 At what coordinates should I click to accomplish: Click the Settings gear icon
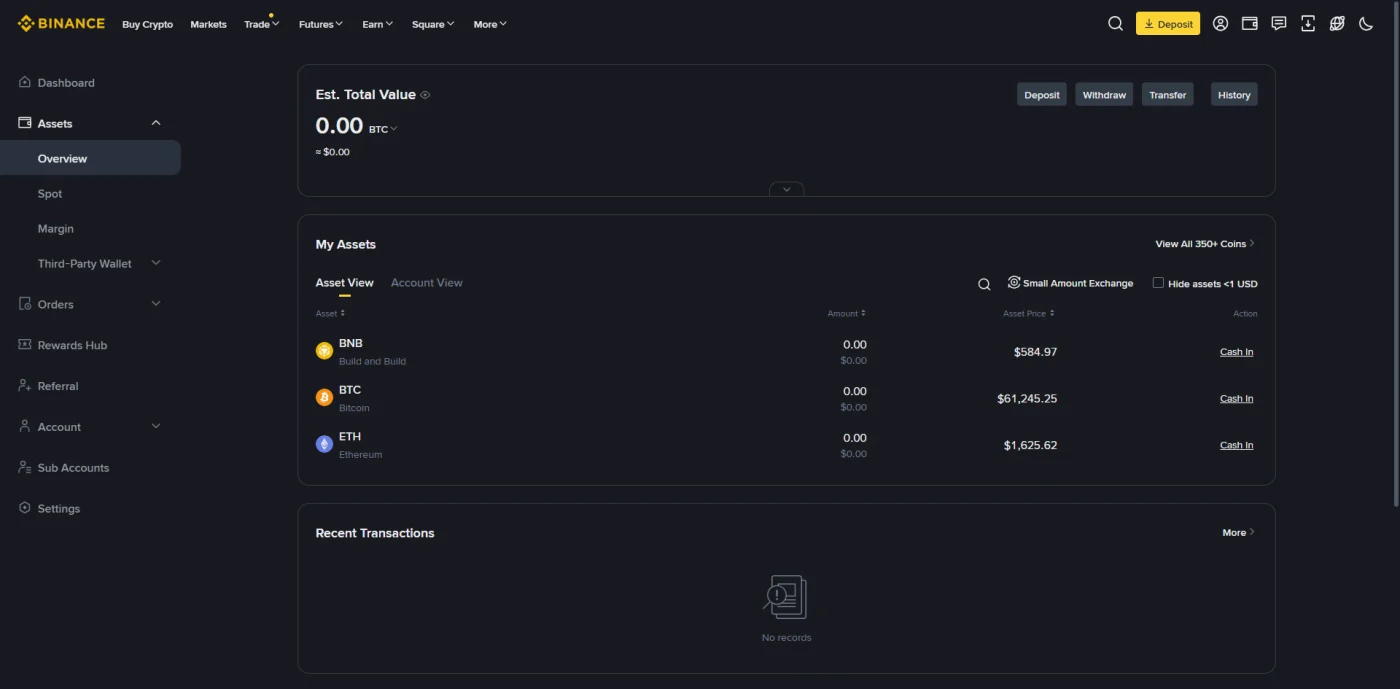pos(25,508)
